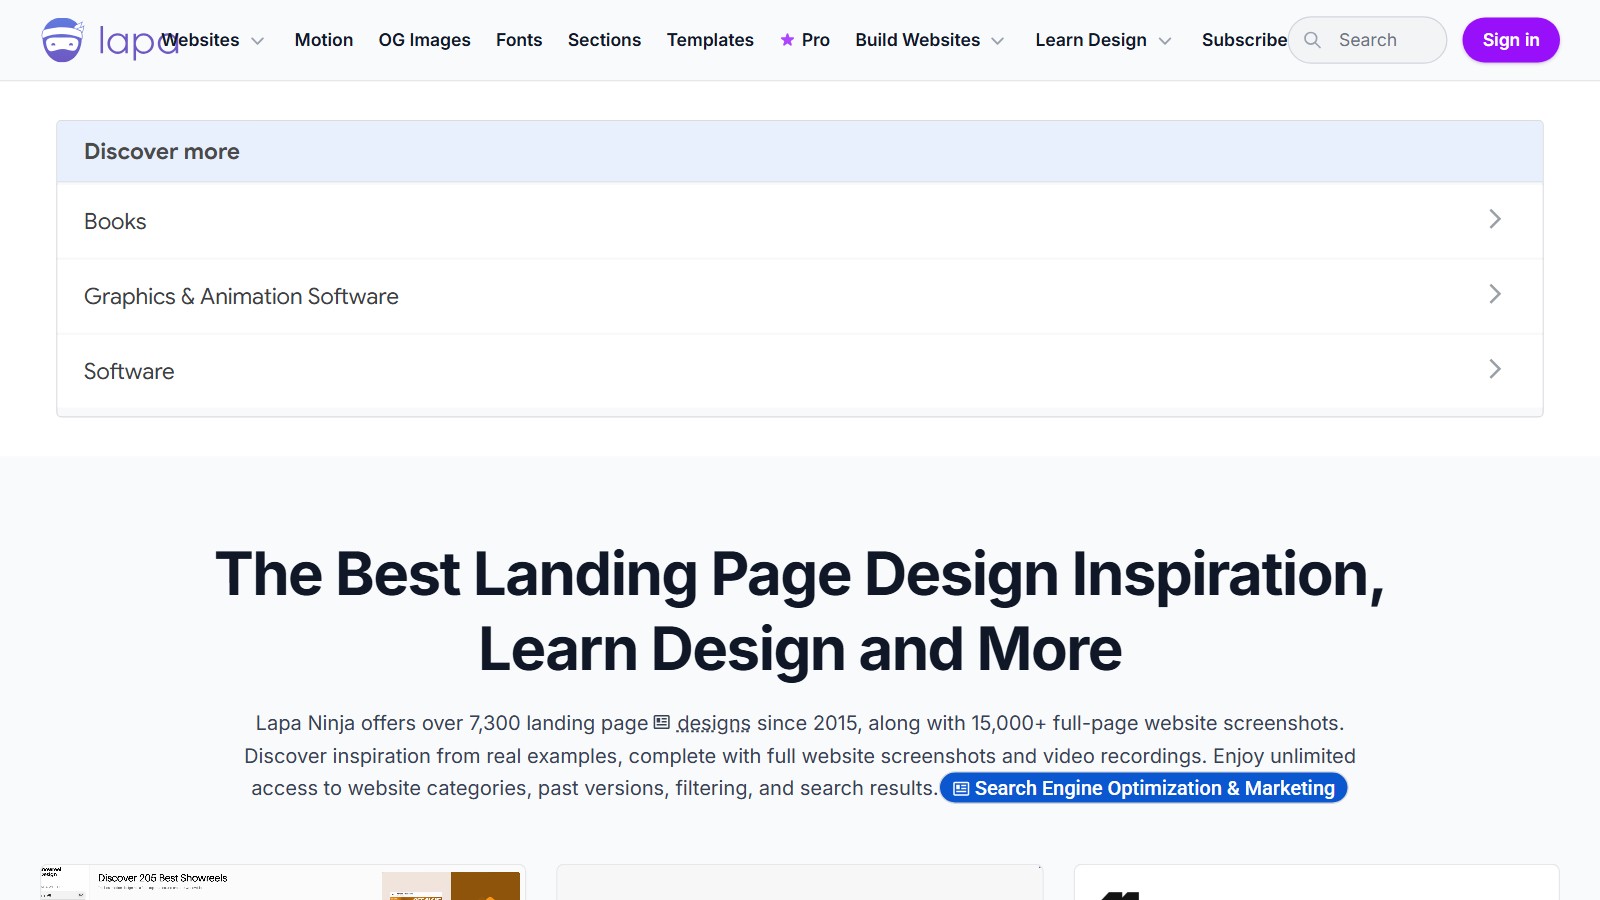This screenshot has width=1600, height=900.
Task: Open the Discover 205 Best Showreels thumbnail
Action: (x=283, y=883)
